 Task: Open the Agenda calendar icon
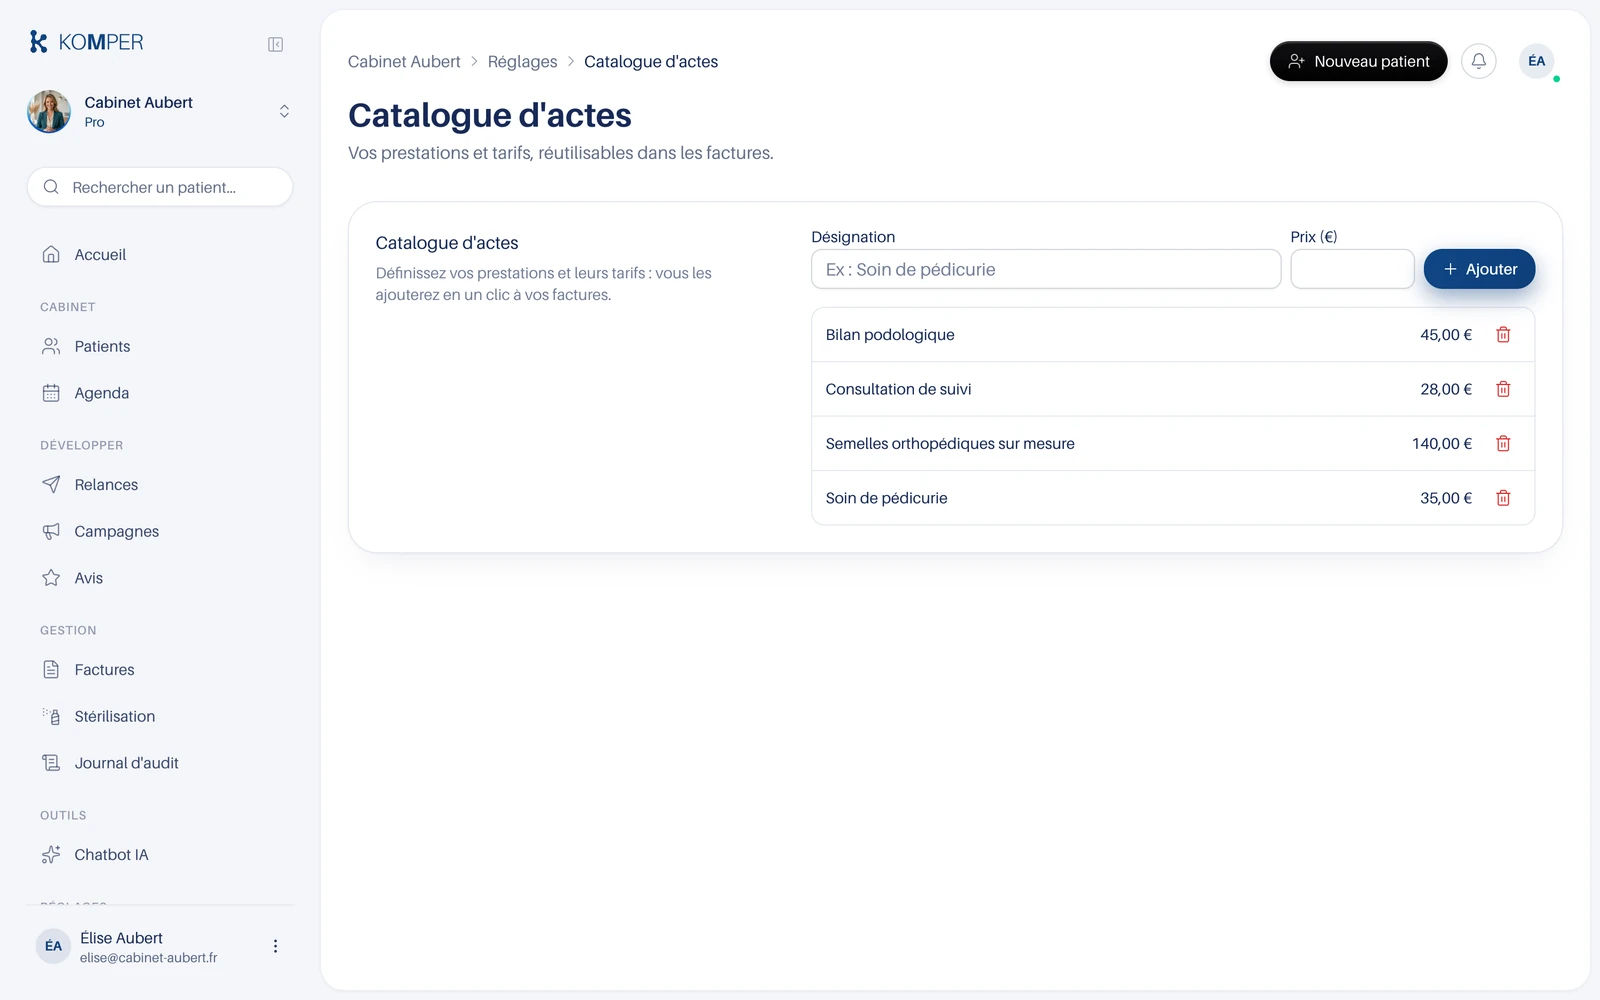51,393
